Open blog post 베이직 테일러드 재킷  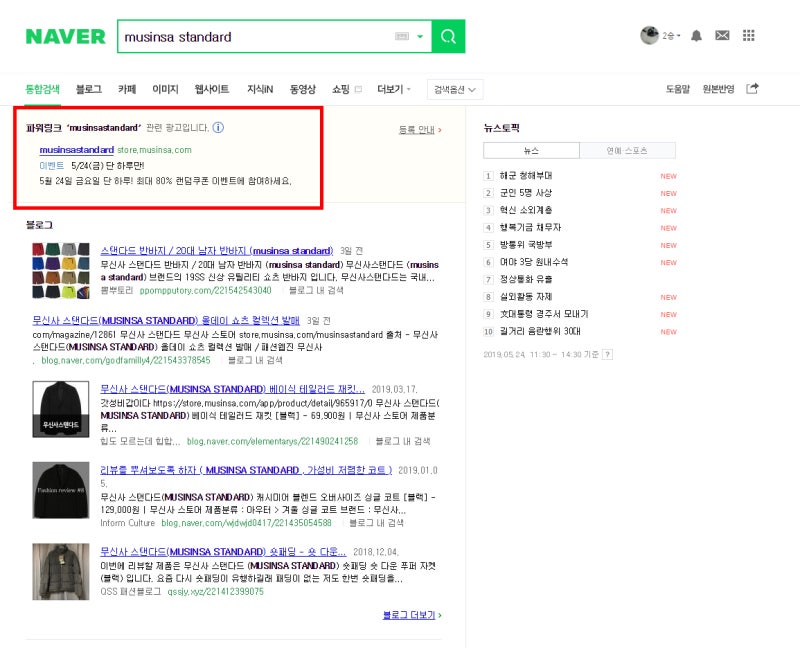tap(233, 389)
